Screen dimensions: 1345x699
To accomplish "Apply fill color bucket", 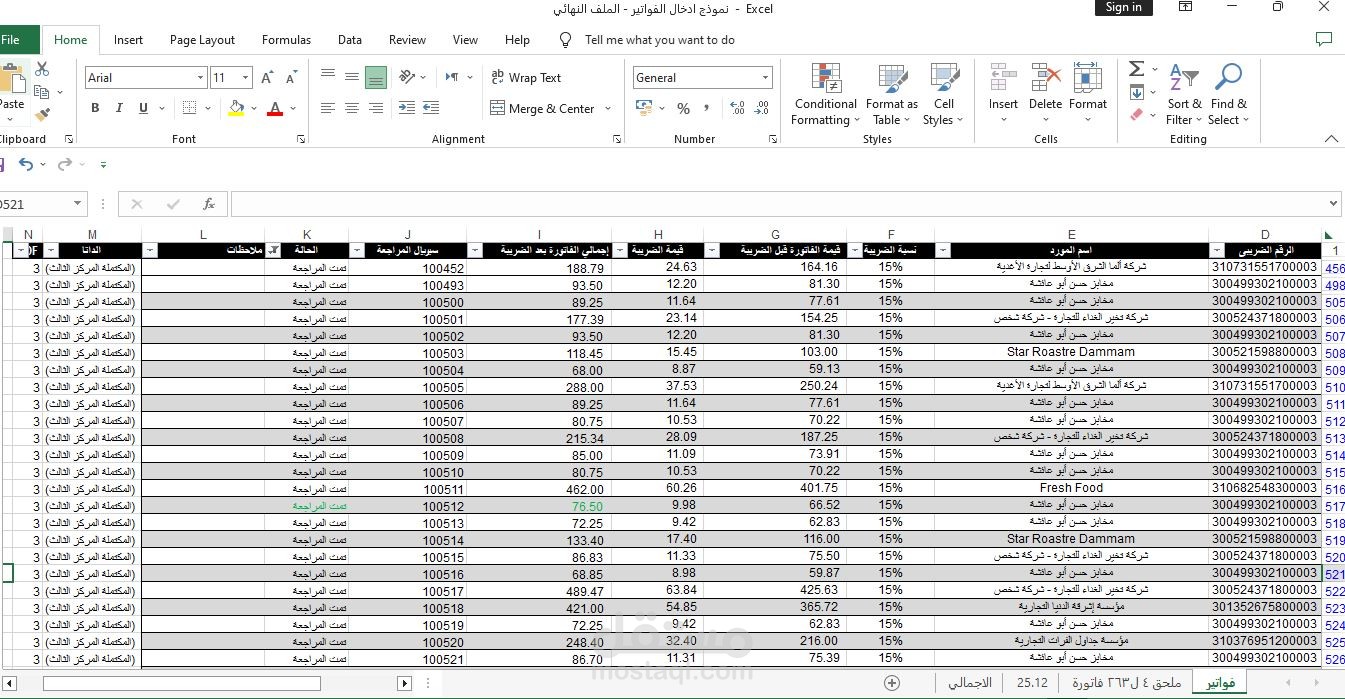I will pyautogui.click(x=236, y=108).
